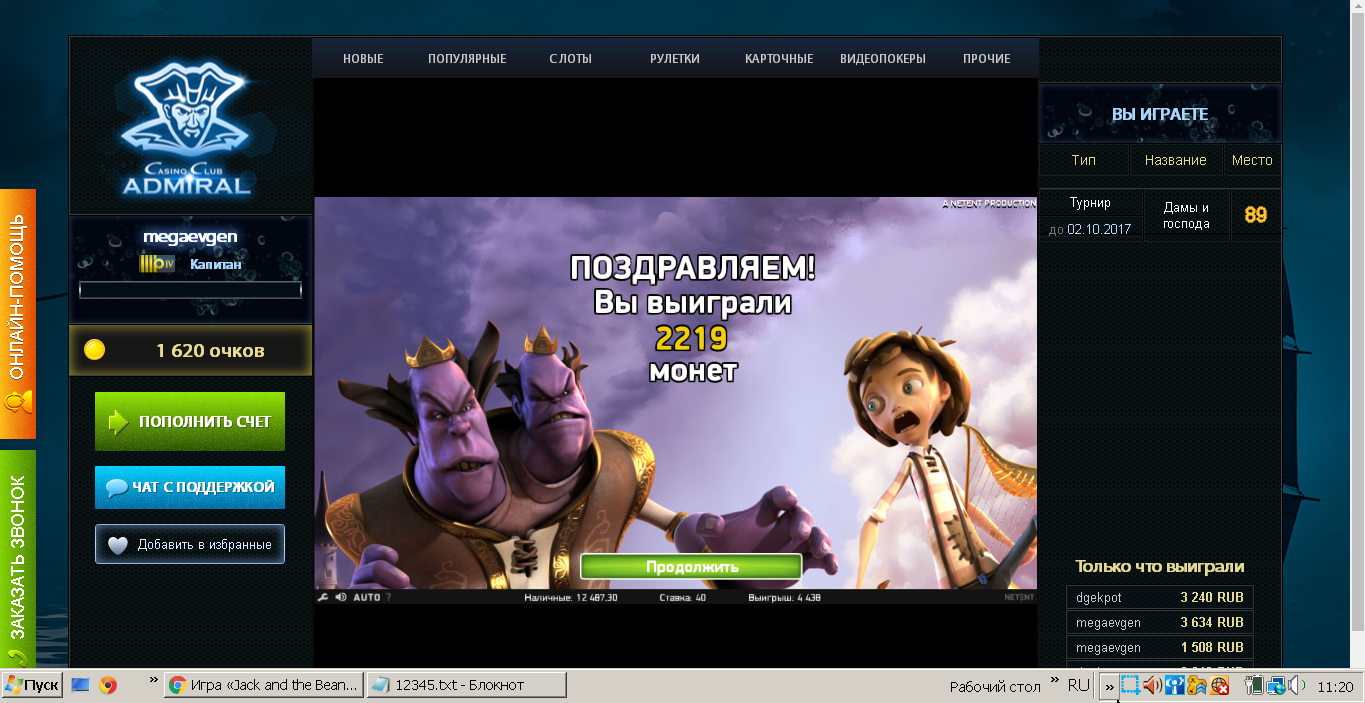Click the tournament place number 89
1365x703 pixels.
click(1256, 215)
